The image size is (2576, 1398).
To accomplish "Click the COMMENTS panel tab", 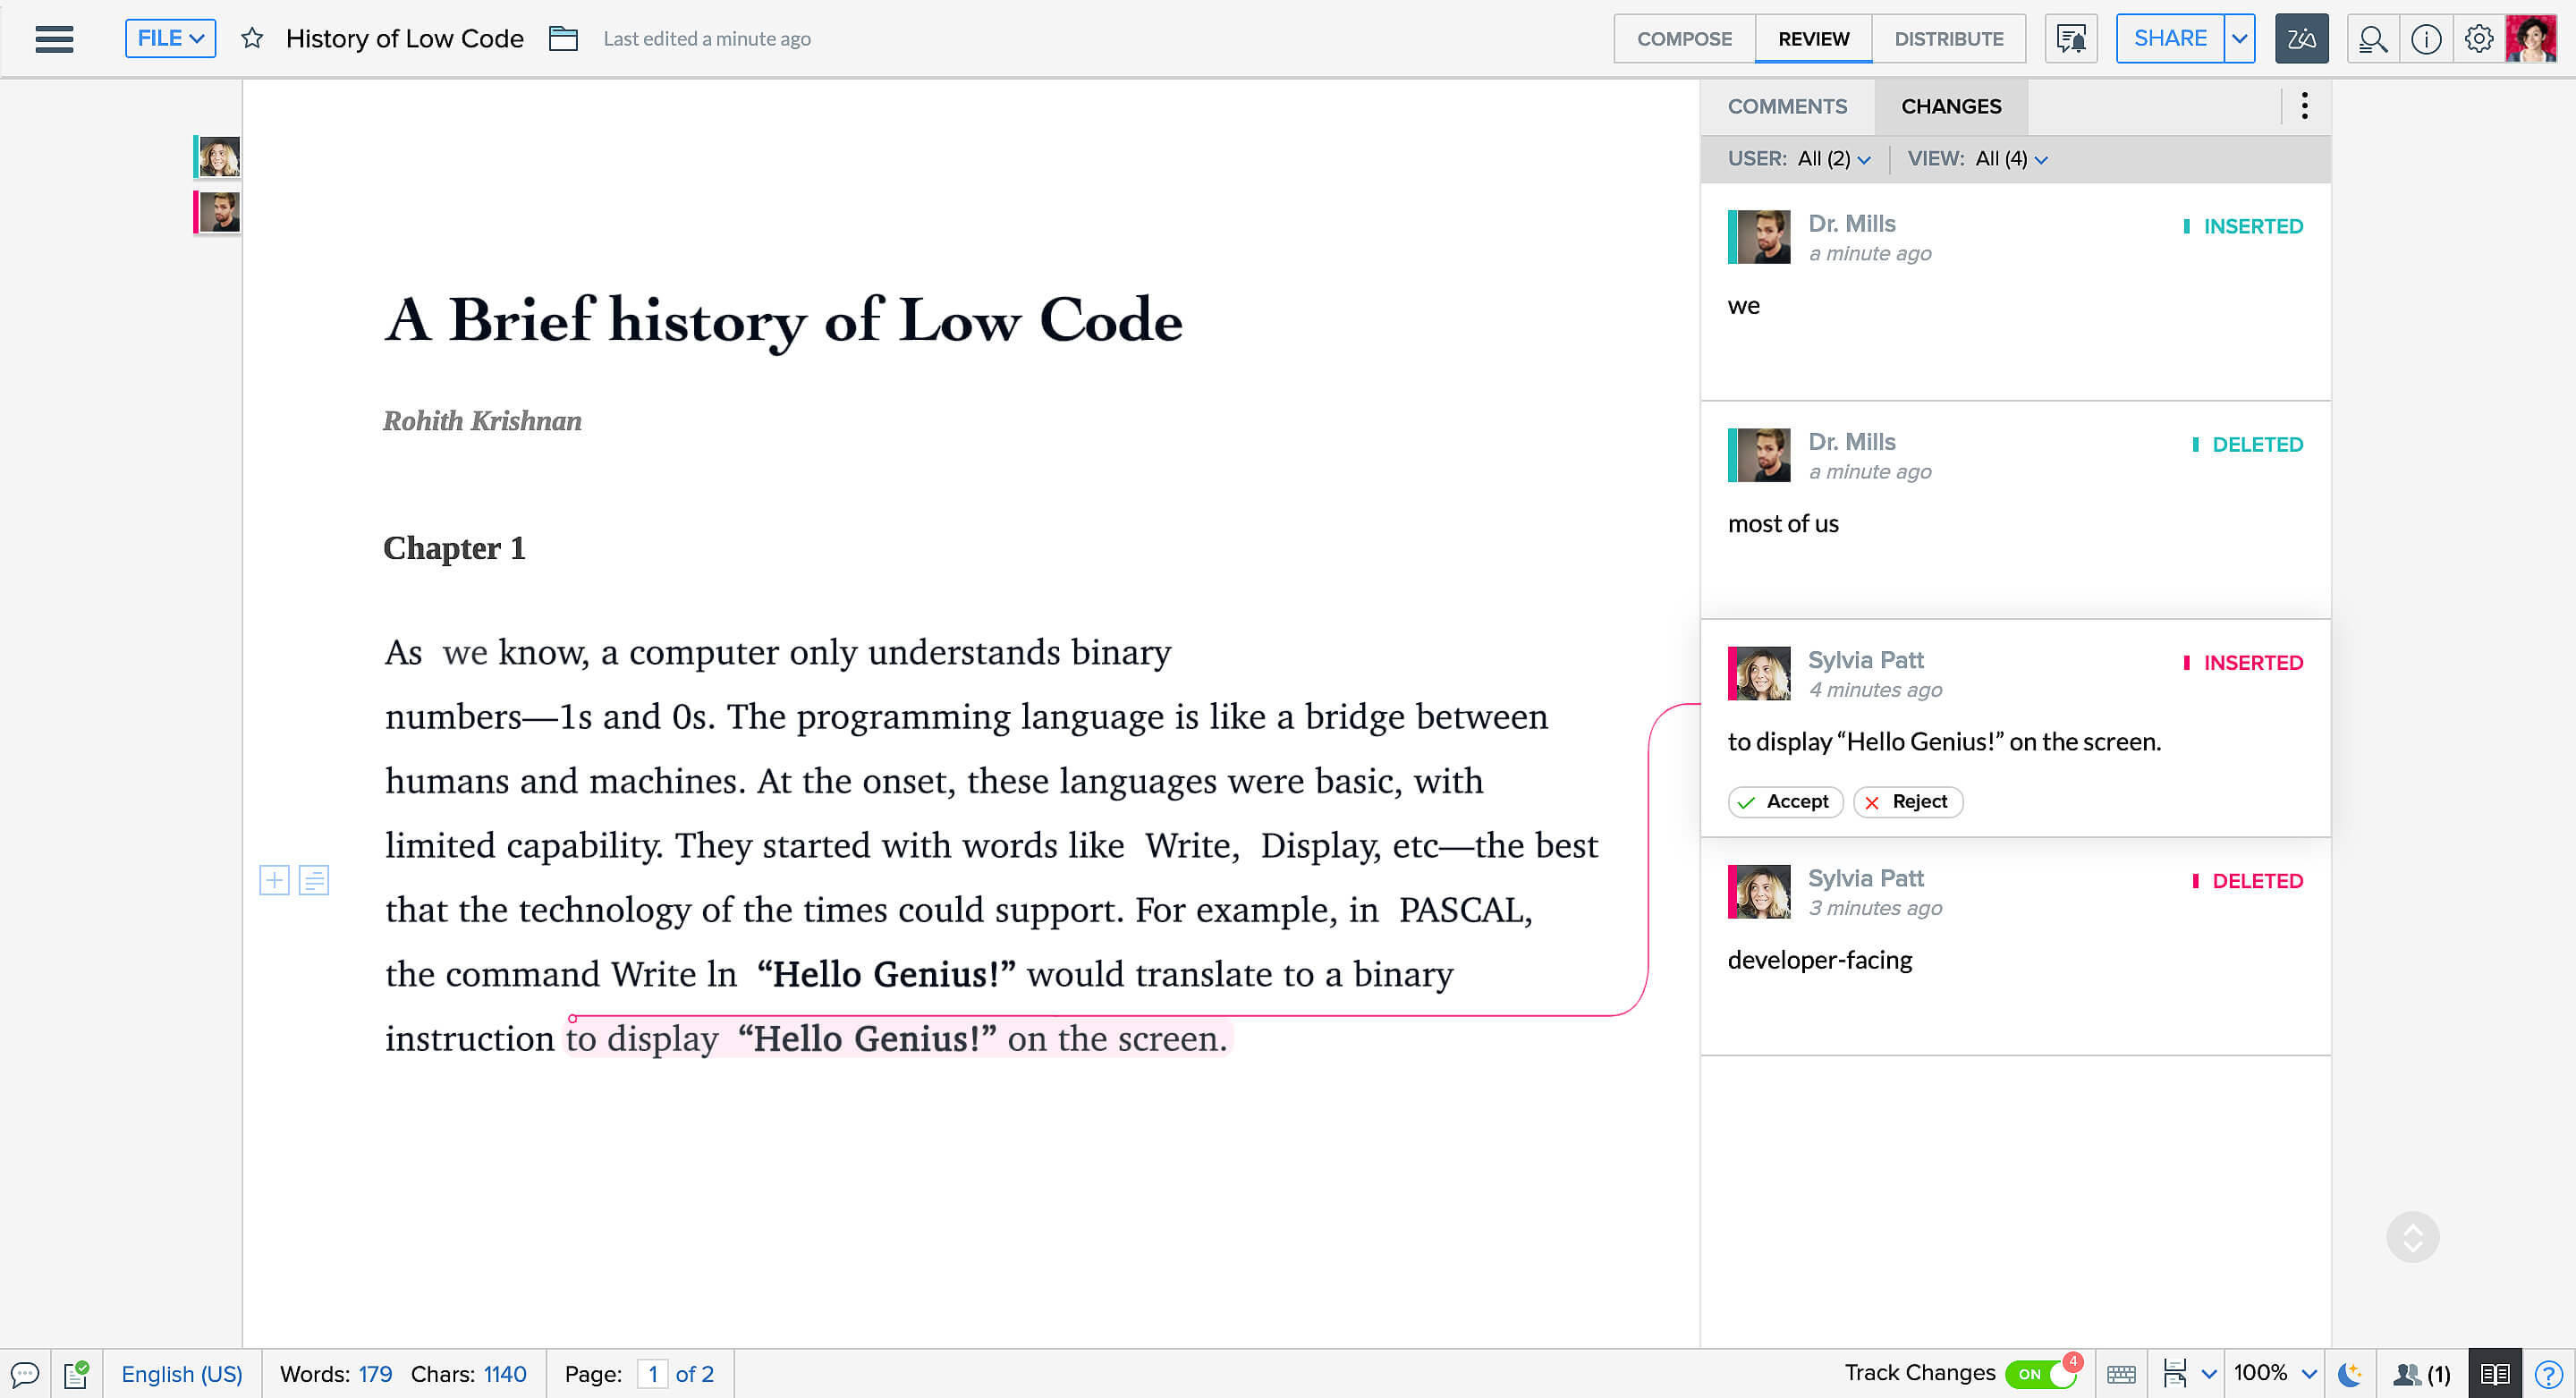I will (x=1788, y=106).
